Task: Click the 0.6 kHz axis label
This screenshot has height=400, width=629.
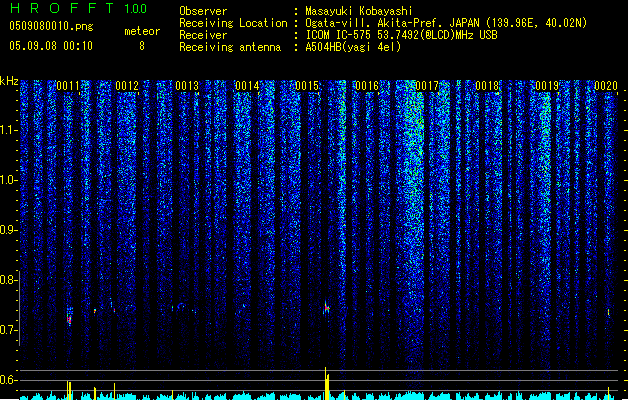Action: tap(8, 380)
